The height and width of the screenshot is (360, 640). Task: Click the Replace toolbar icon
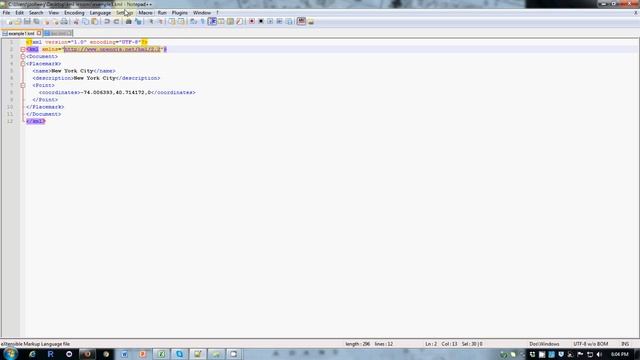point(138,21)
